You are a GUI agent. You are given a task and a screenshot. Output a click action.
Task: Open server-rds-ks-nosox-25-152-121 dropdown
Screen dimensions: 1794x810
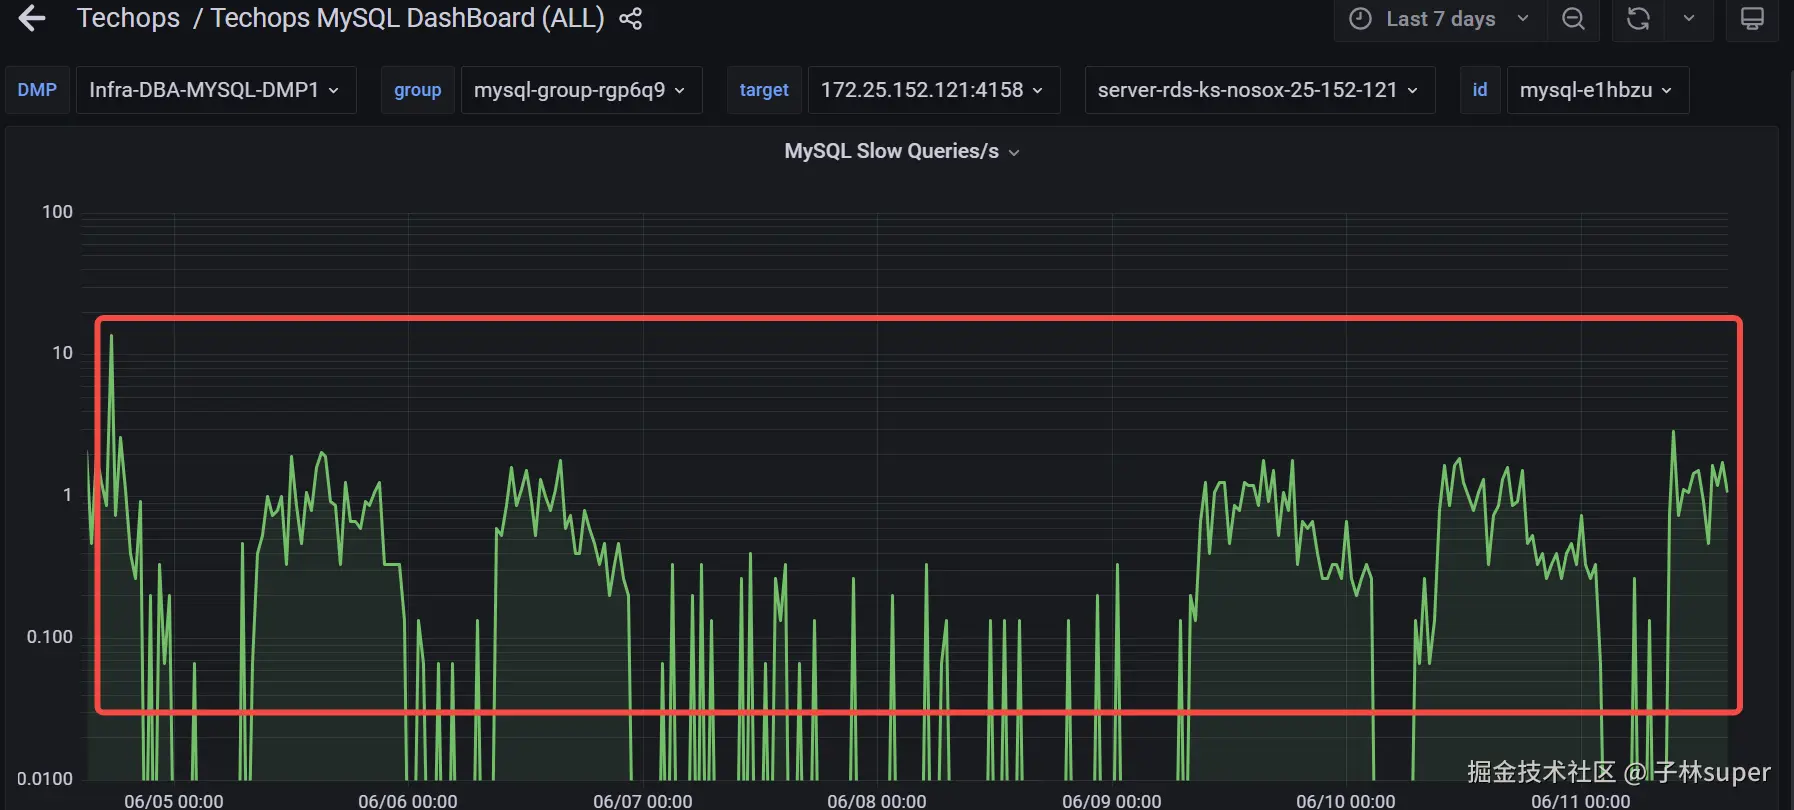(x=1260, y=90)
